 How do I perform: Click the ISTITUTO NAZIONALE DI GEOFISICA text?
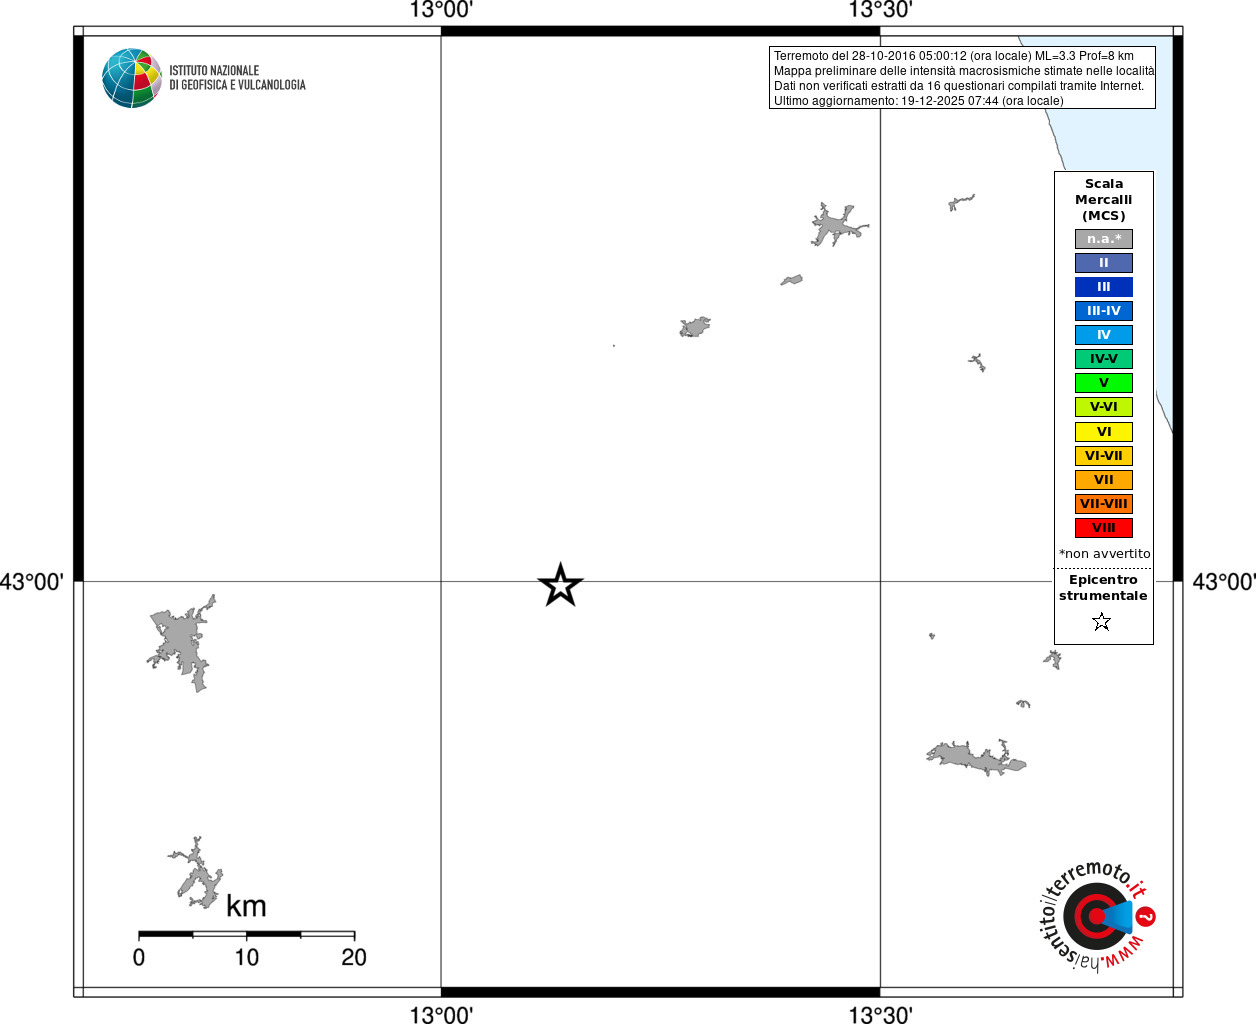237,78
